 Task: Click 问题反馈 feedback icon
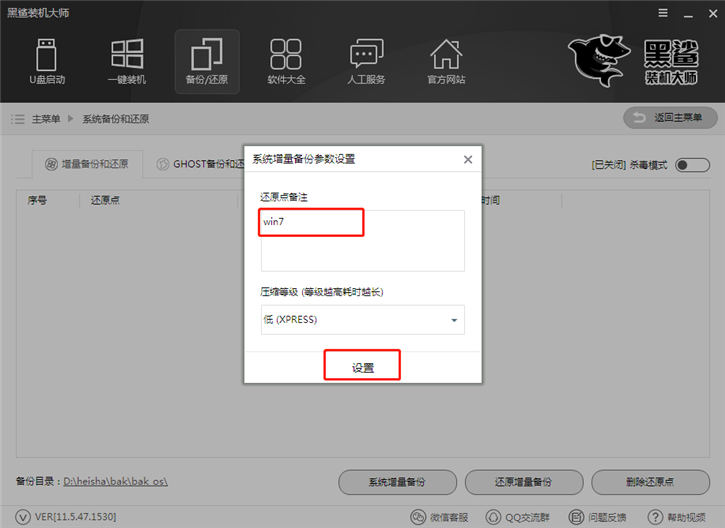pos(597,517)
